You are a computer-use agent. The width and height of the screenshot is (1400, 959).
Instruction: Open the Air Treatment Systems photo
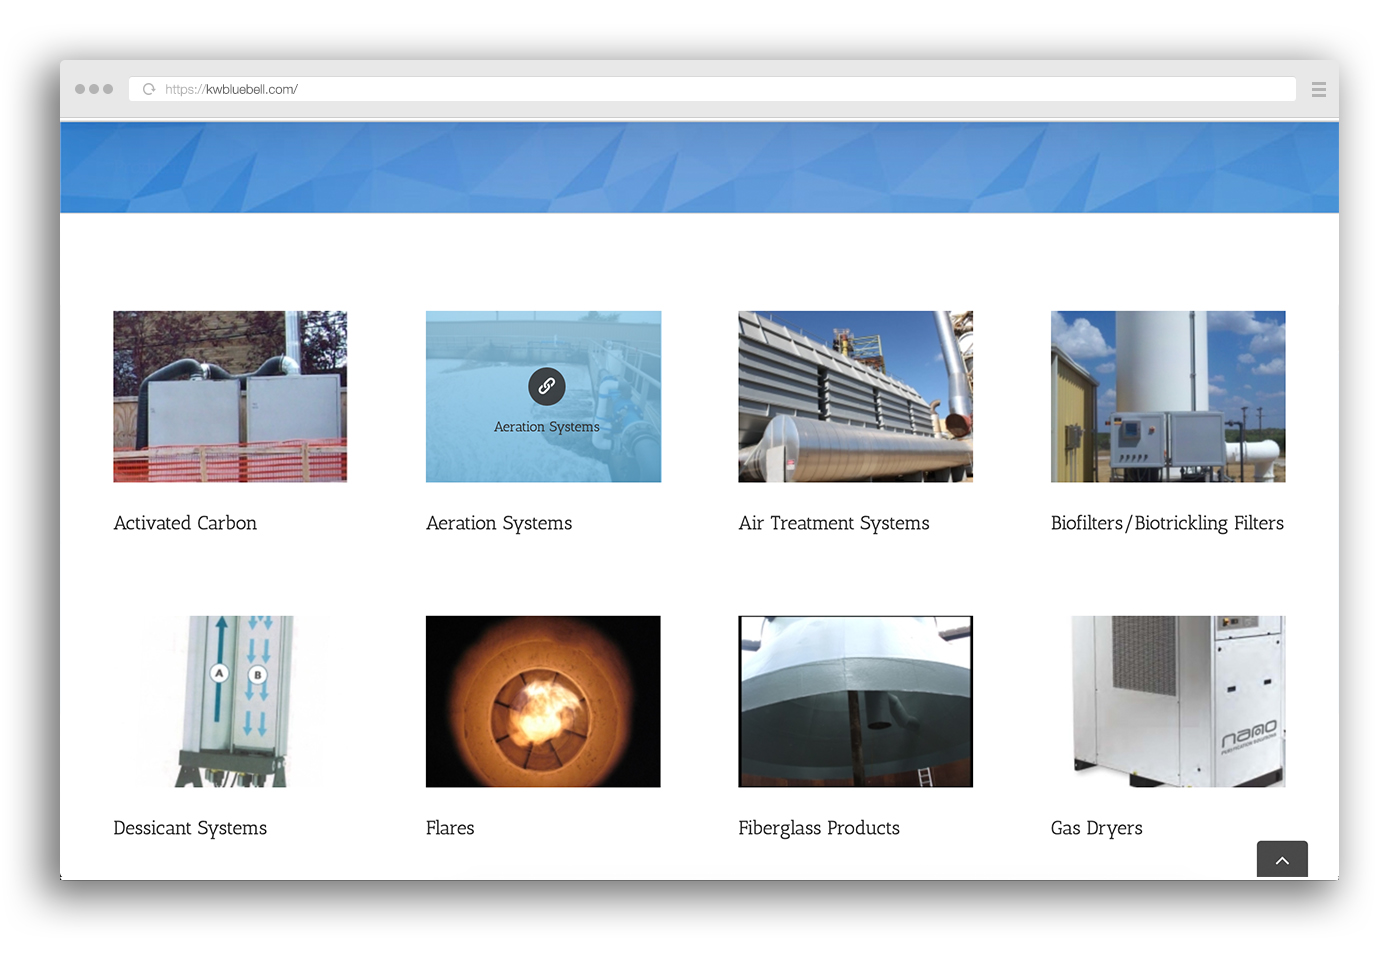855,396
